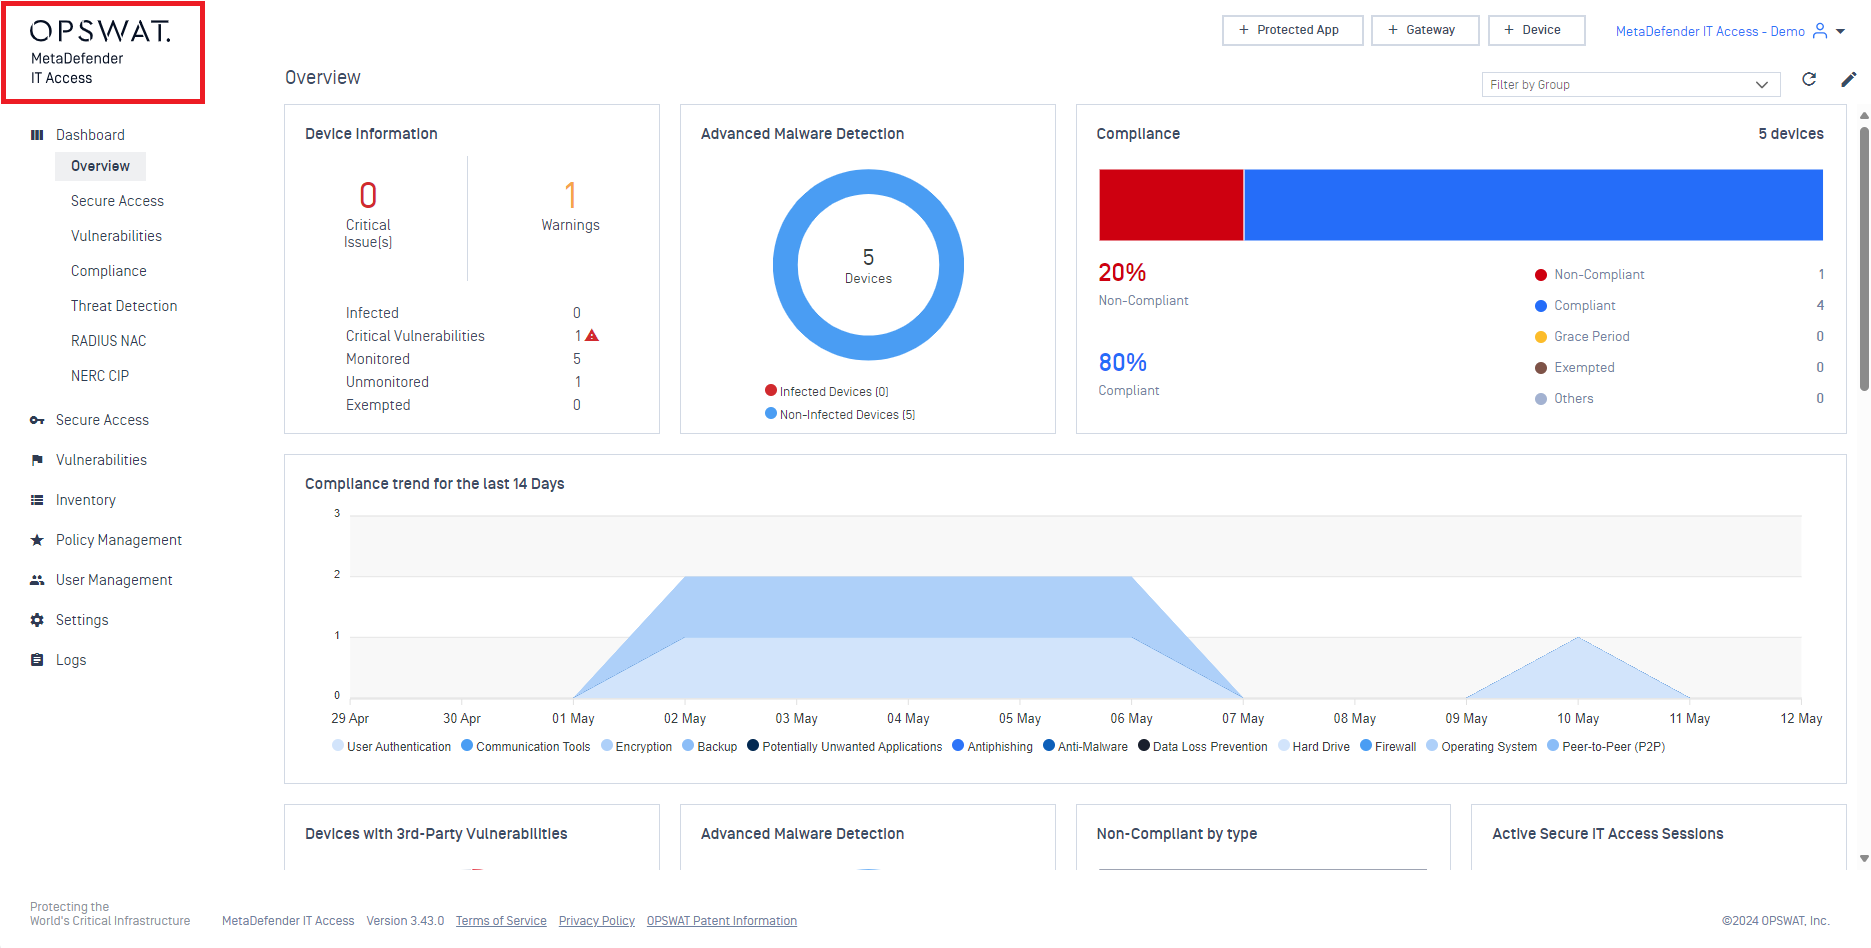Screen dimensions: 1871x948
Task: Toggle Antiphishing legend series
Action: [992, 746]
